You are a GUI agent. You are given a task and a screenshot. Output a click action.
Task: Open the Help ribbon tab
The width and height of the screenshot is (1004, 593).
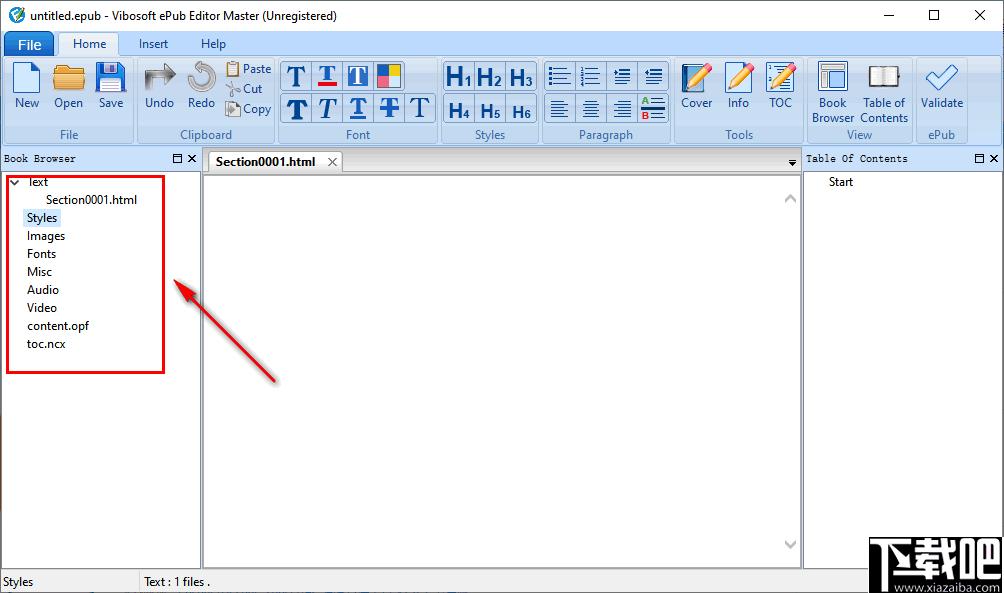click(213, 44)
